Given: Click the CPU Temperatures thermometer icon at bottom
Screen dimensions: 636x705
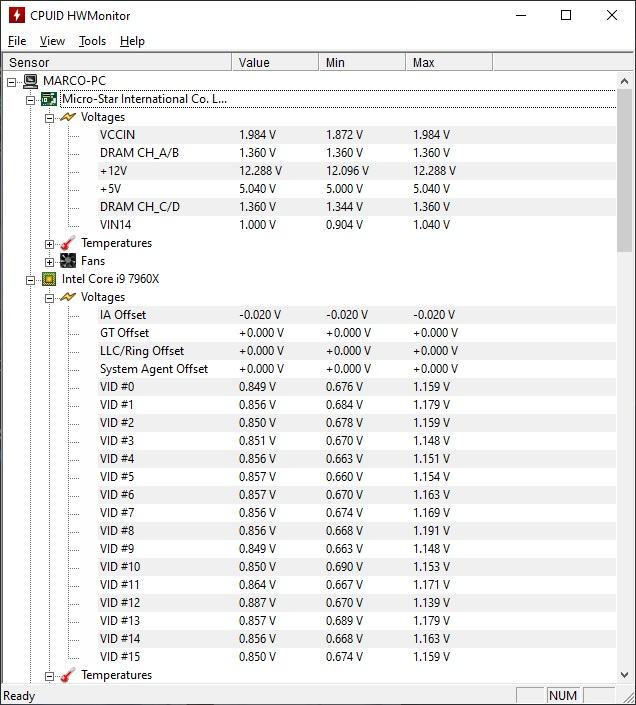Looking at the screenshot, I should click(x=68, y=675).
